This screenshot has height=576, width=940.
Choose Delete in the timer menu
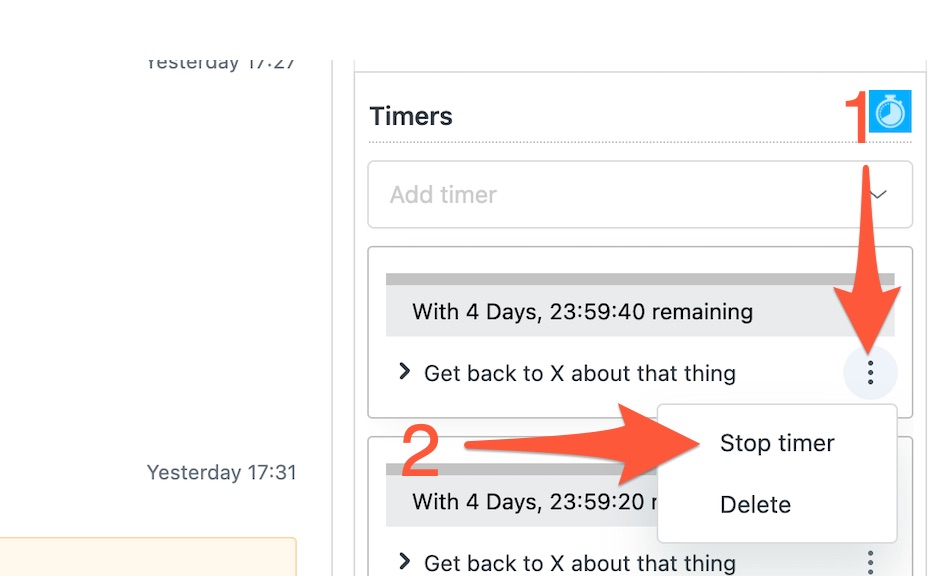[755, 505]
